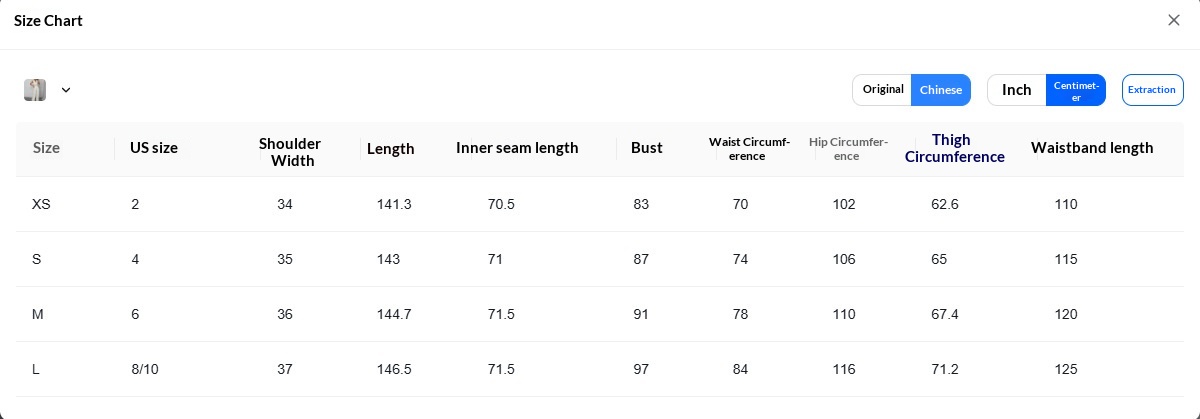
Task: Open the product thumbnail selector
Action: (35, 90)
